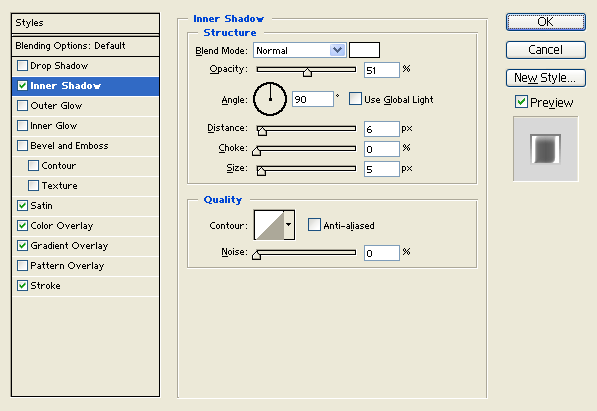Viewport: 597px width, 411px height.
Task: Click the Choke value field
Action: (382, 149)
